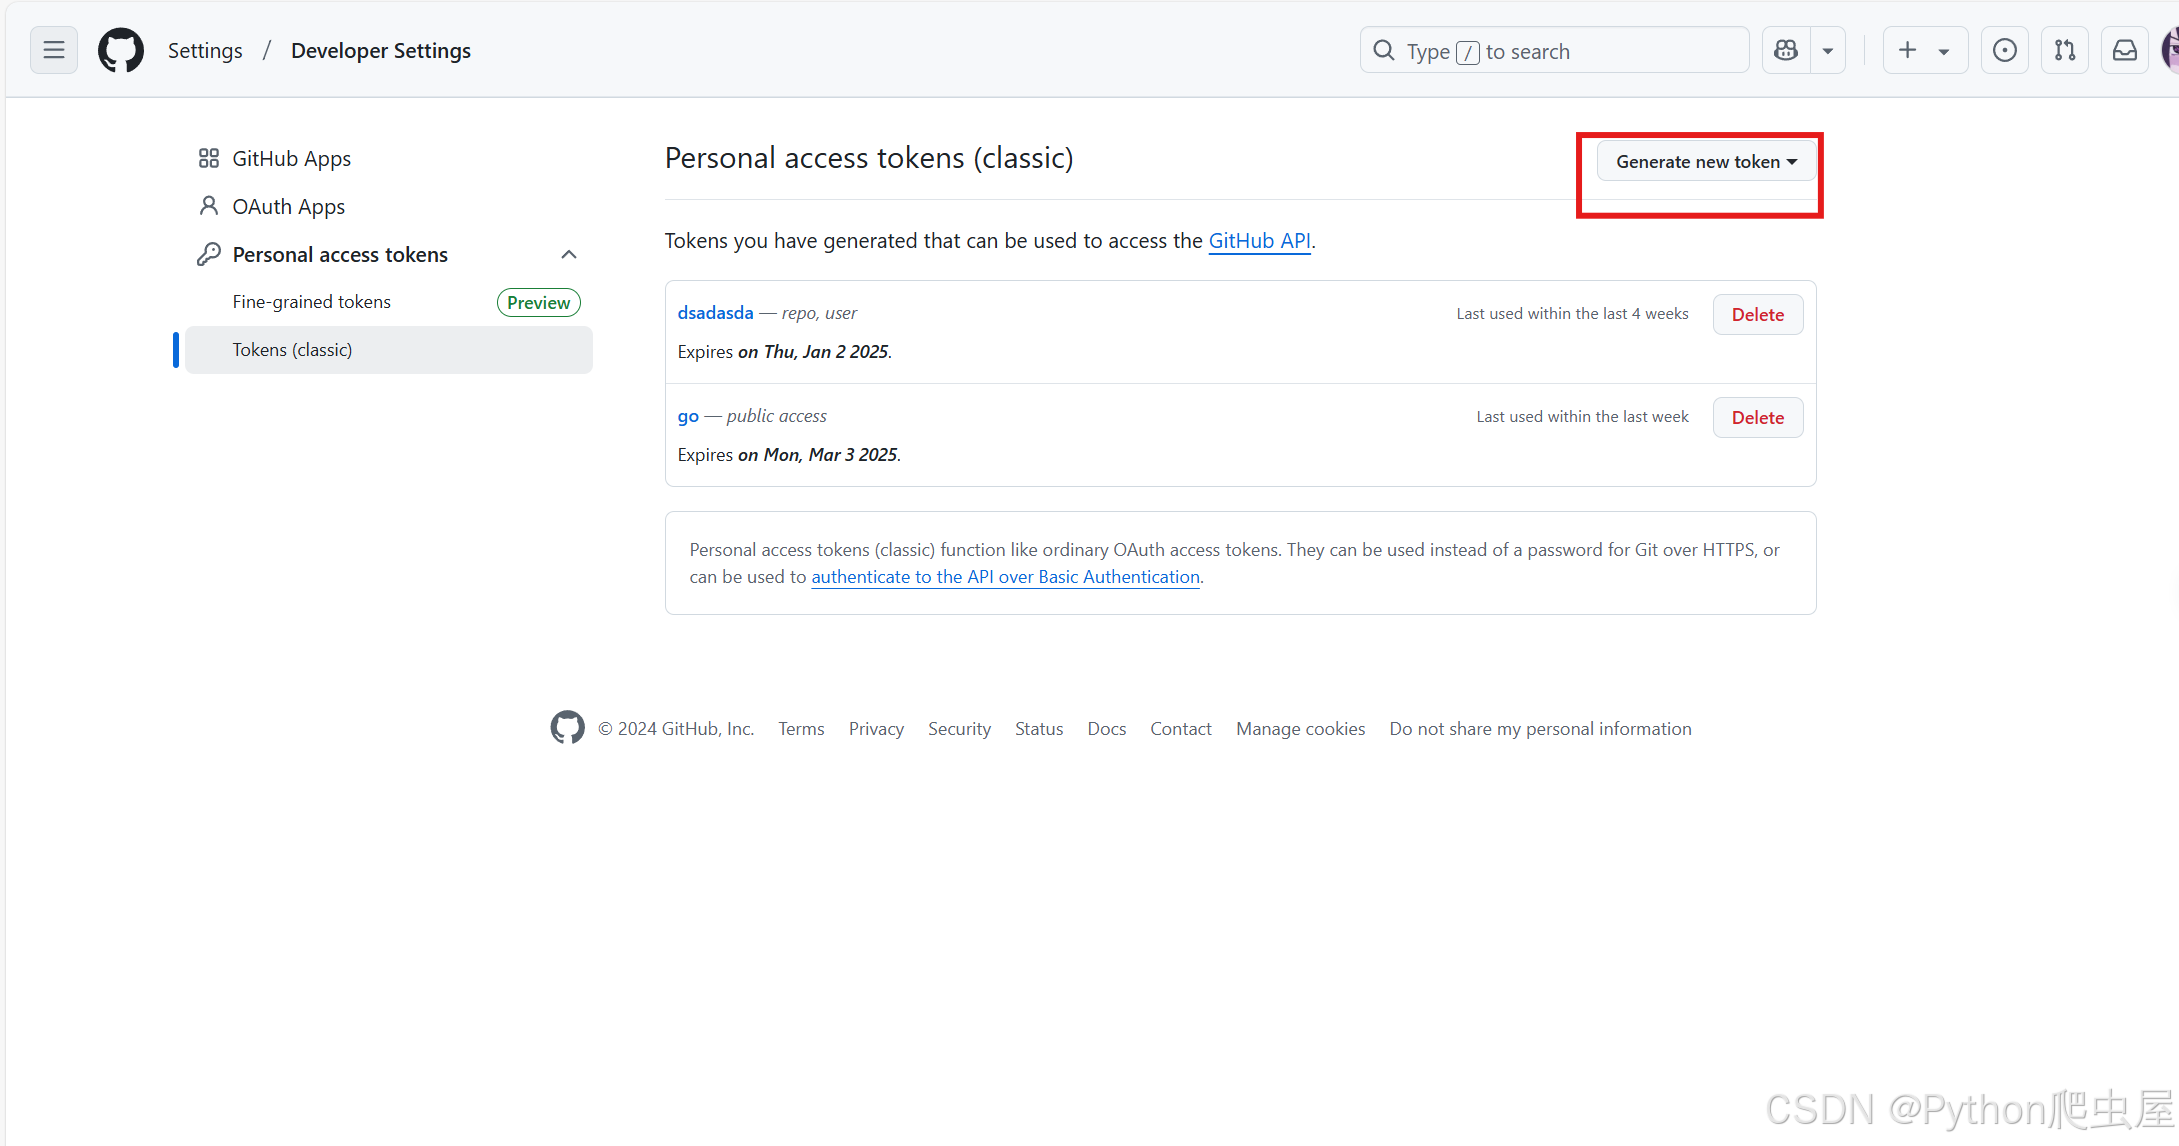This screenshot has width=2179, height=1146.
Task: Click the GitHub logo in header
Action: coord(121,50)
